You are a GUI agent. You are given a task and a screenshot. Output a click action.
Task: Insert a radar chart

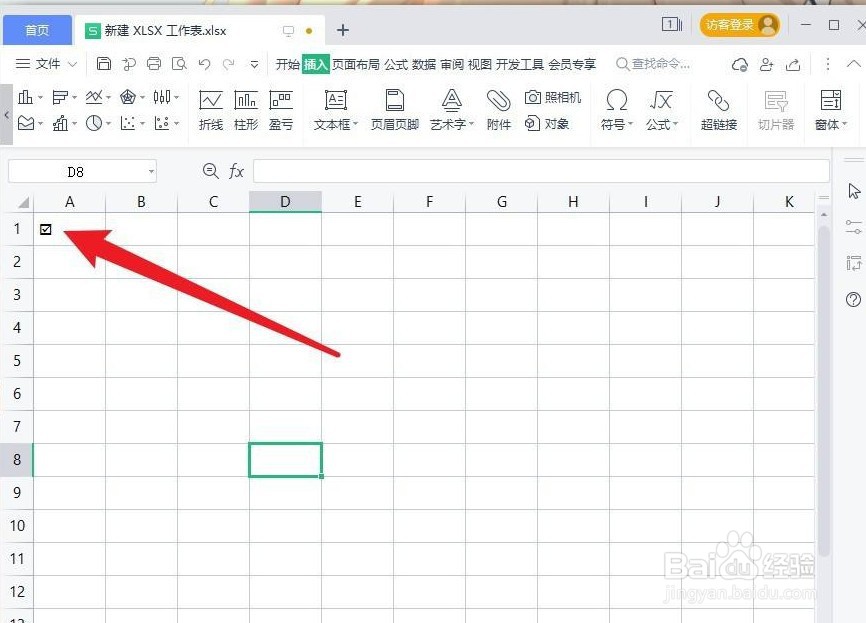click(x=127, y=96)
